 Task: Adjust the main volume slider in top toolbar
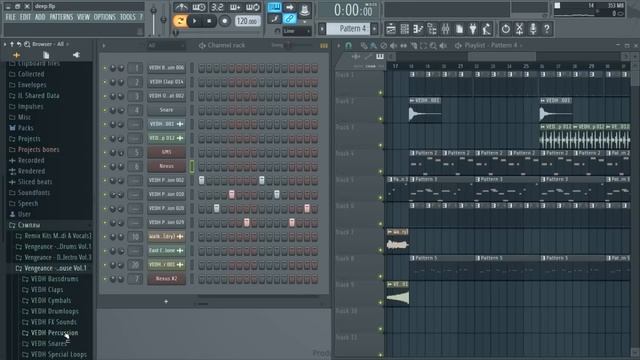coord(153,20)
